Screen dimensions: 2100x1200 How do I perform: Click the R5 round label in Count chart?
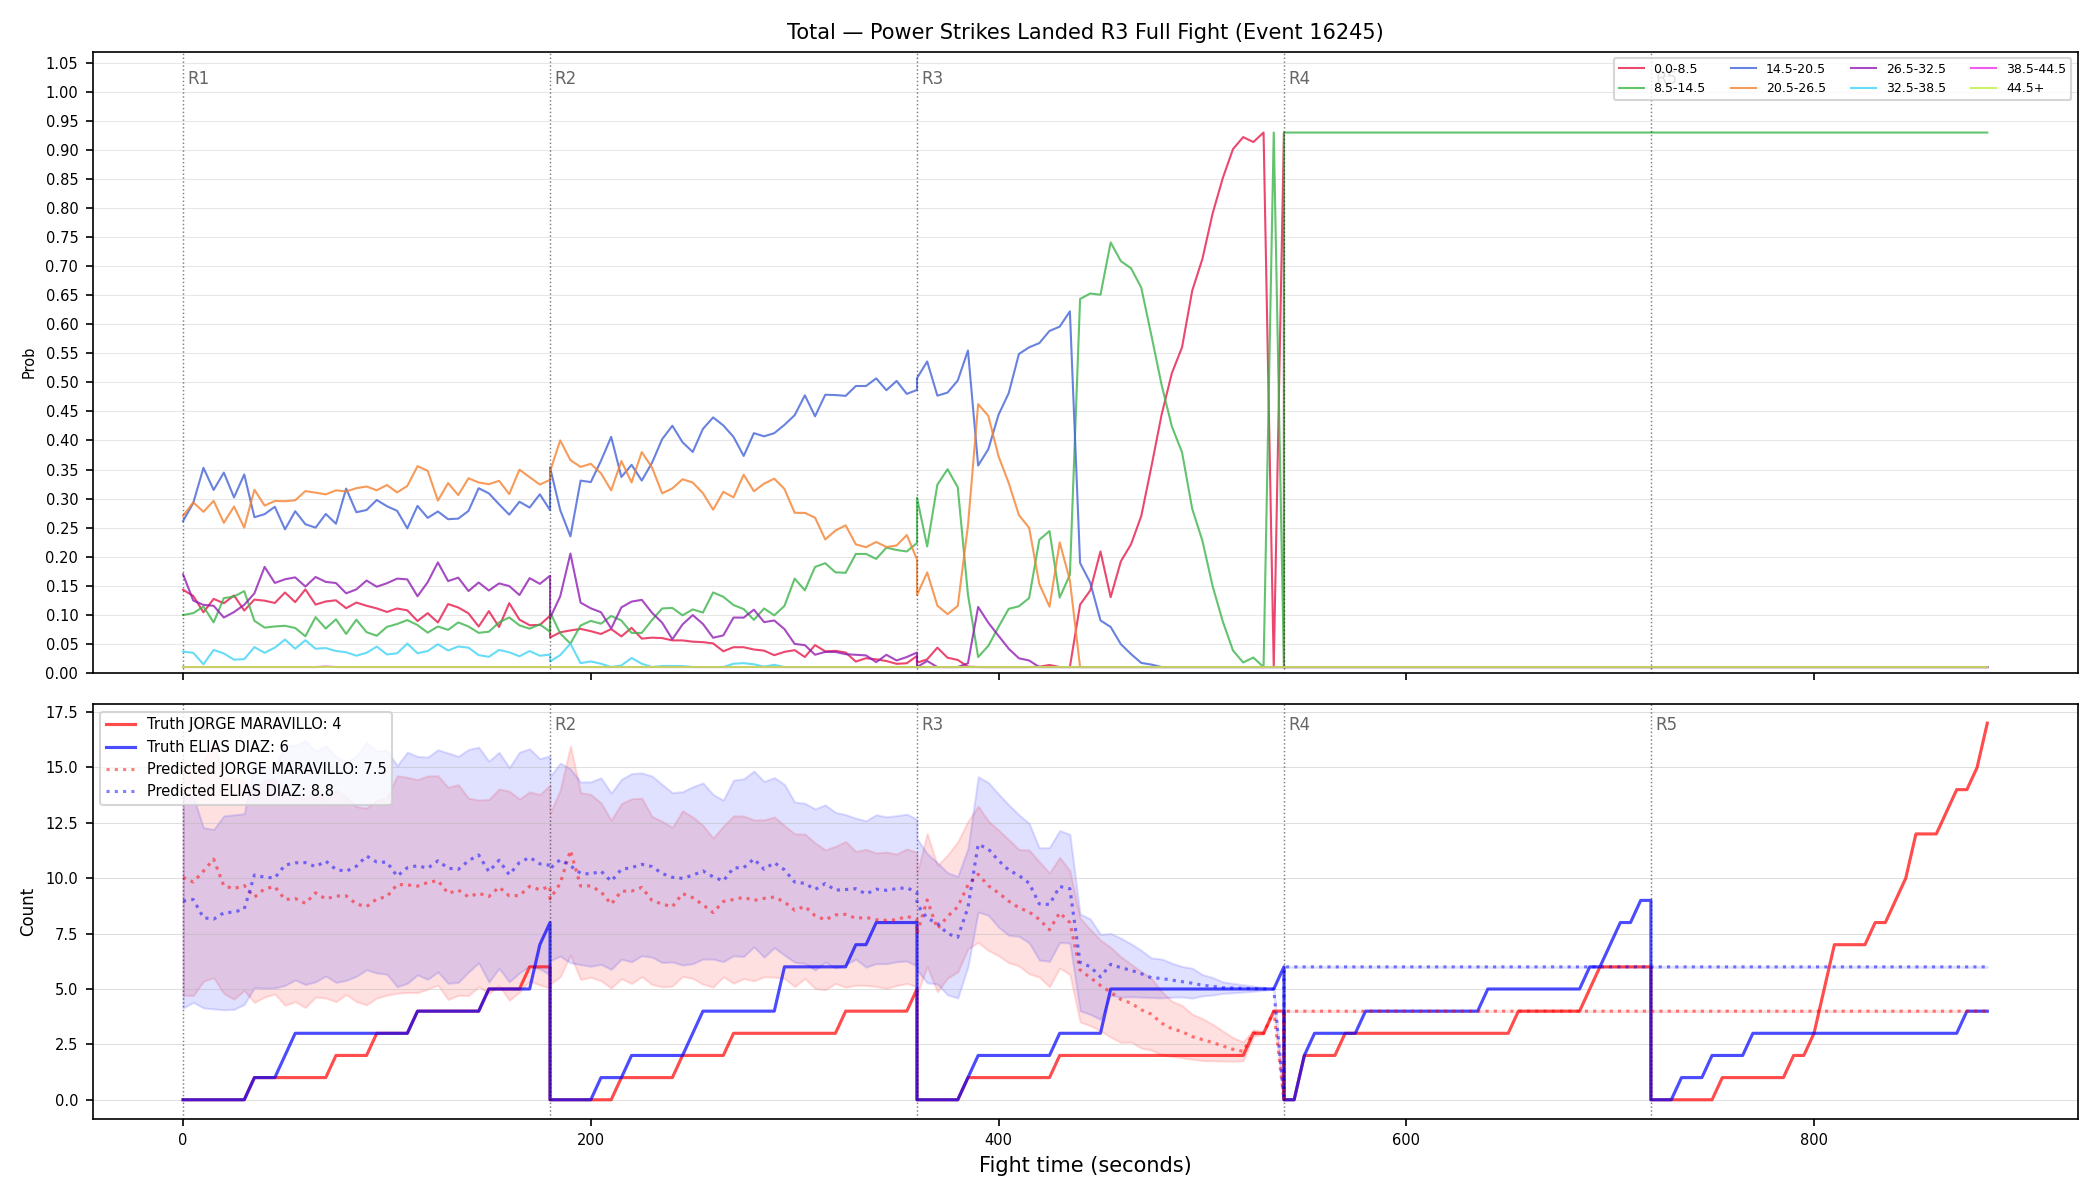[1666, 724]
